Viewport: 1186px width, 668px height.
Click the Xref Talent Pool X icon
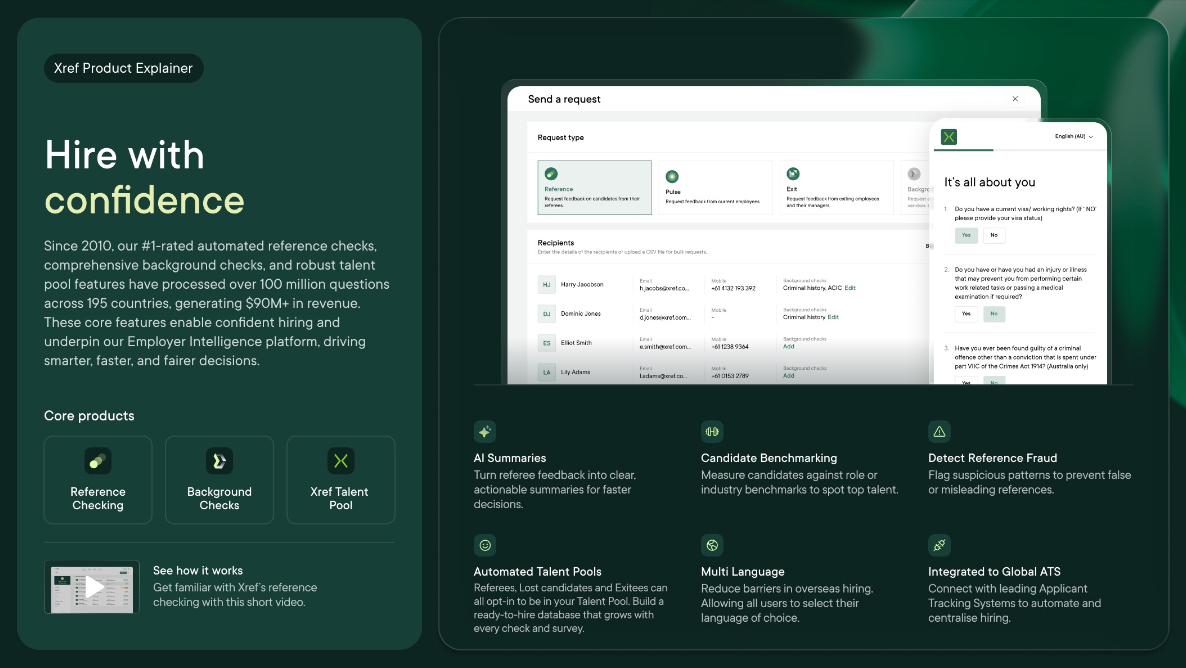(340, 461)
